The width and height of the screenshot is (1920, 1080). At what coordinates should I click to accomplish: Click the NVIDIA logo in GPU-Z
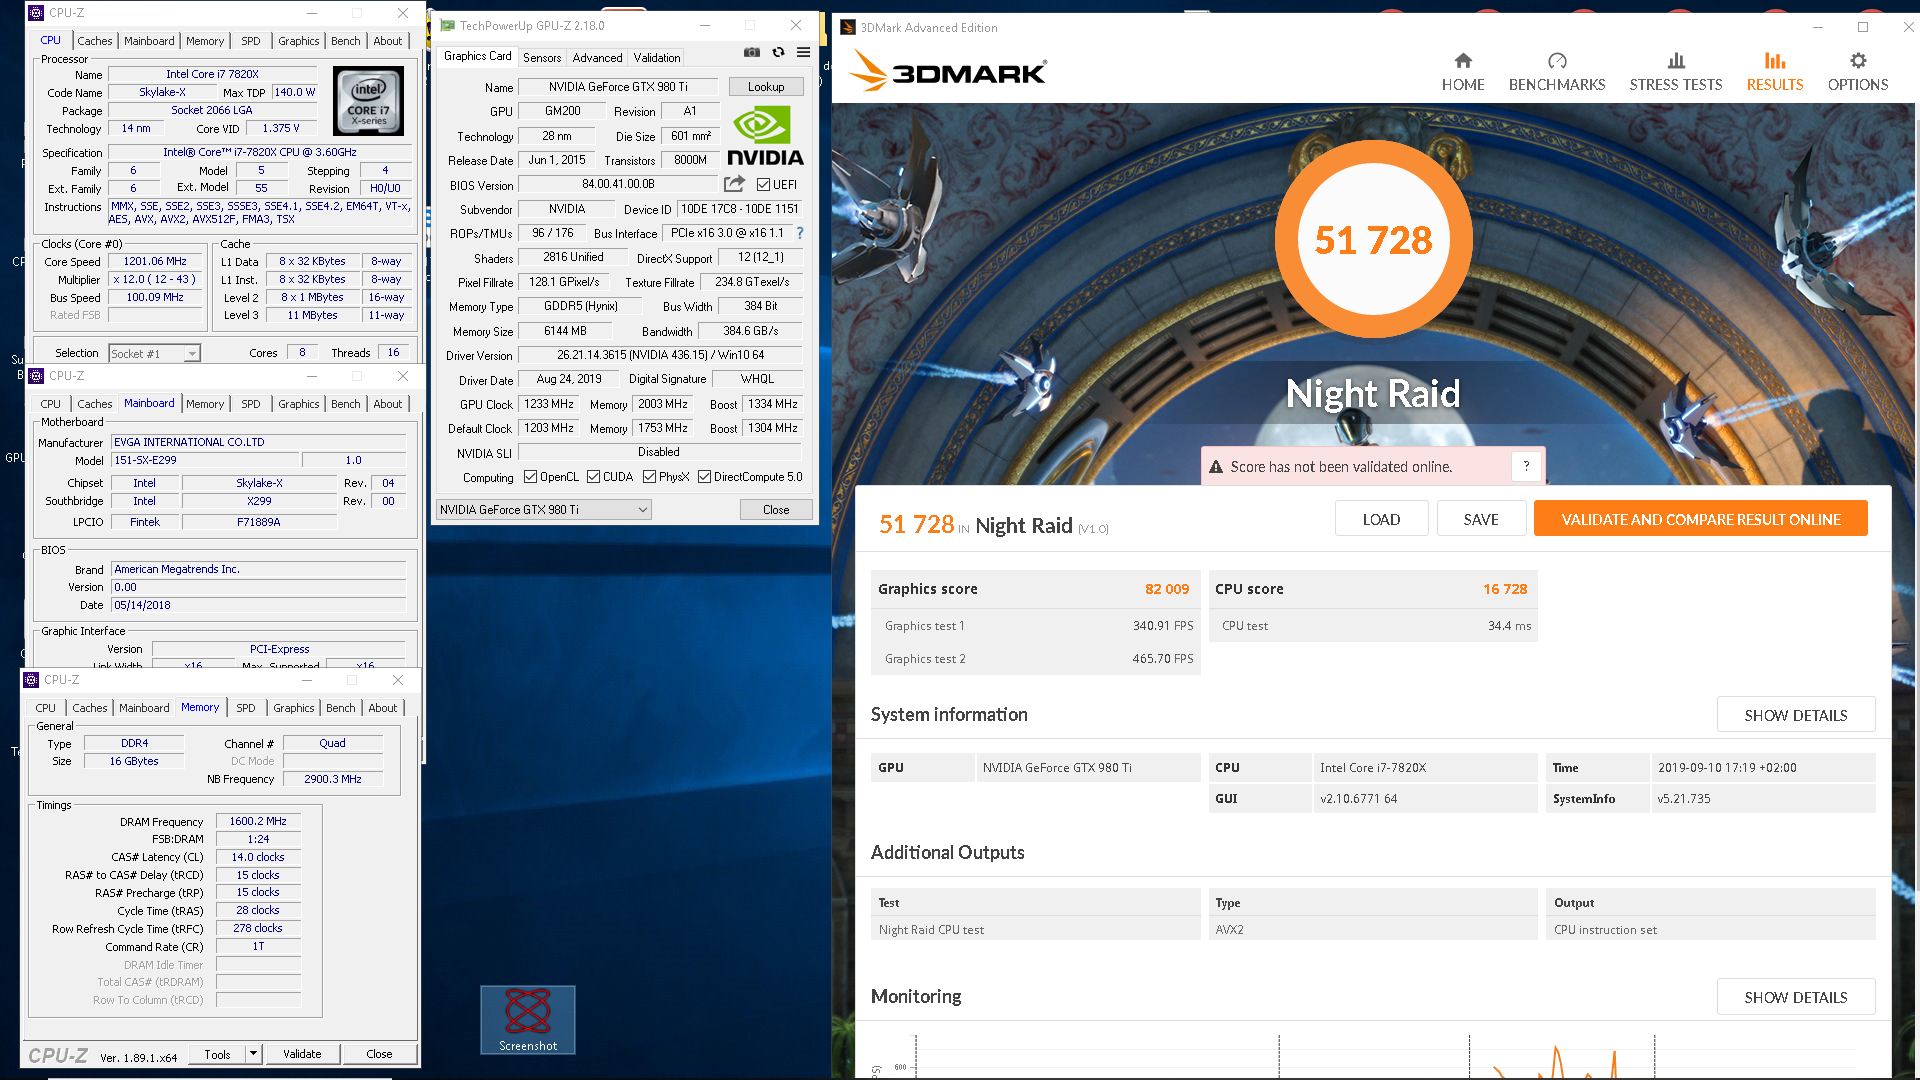(x=765, y=136)
